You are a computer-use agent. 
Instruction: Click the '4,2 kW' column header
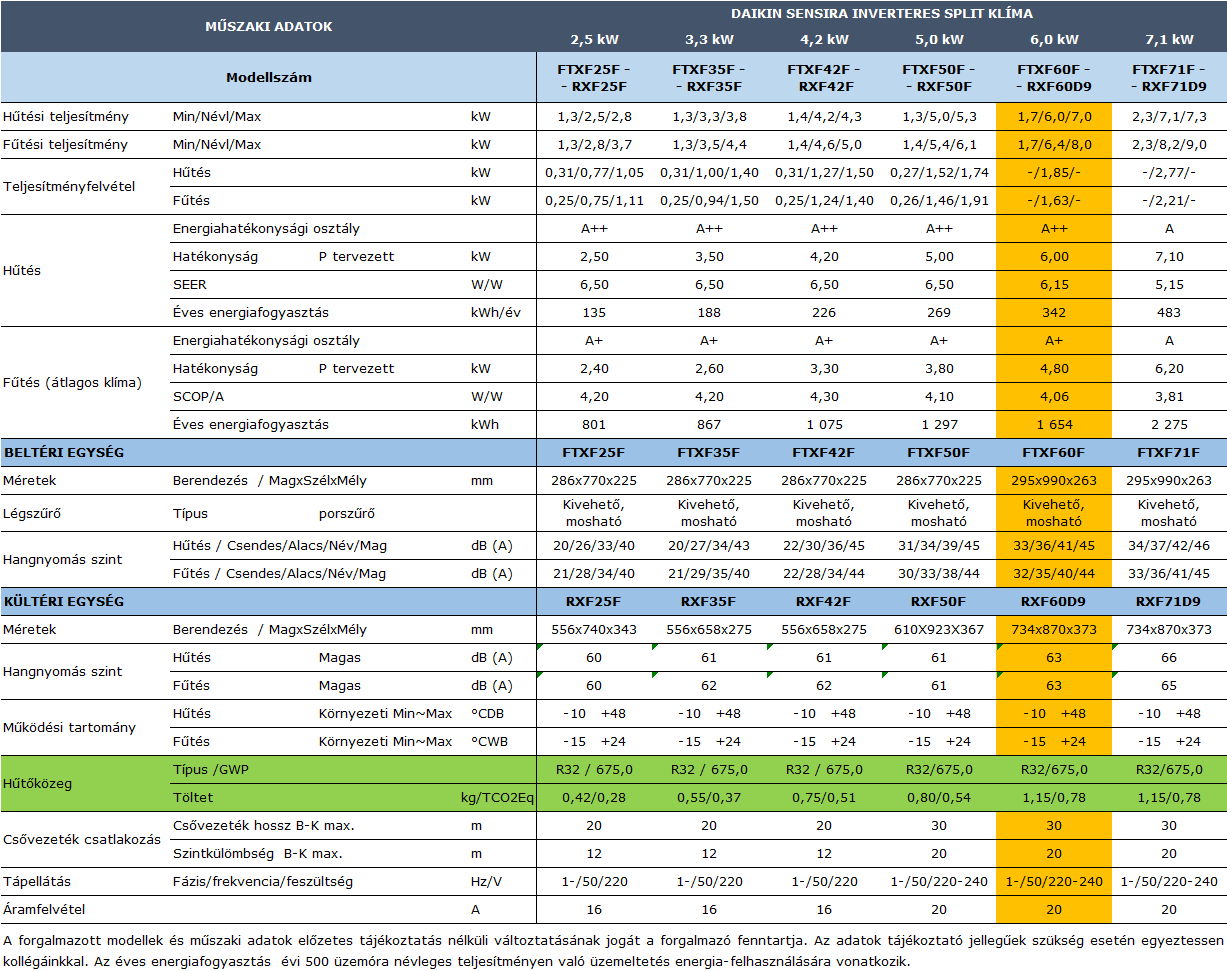pos(824,40)
